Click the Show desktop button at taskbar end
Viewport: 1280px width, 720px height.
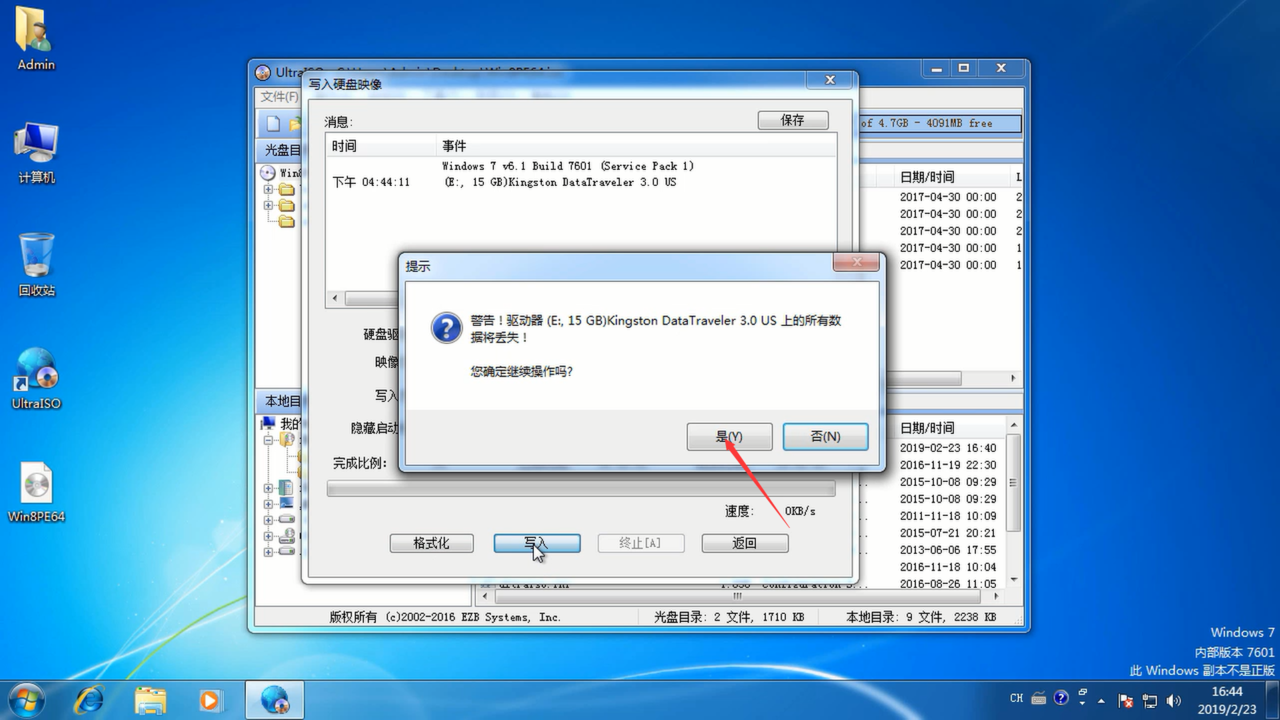pyautogui.click(x=1272, y=699)
